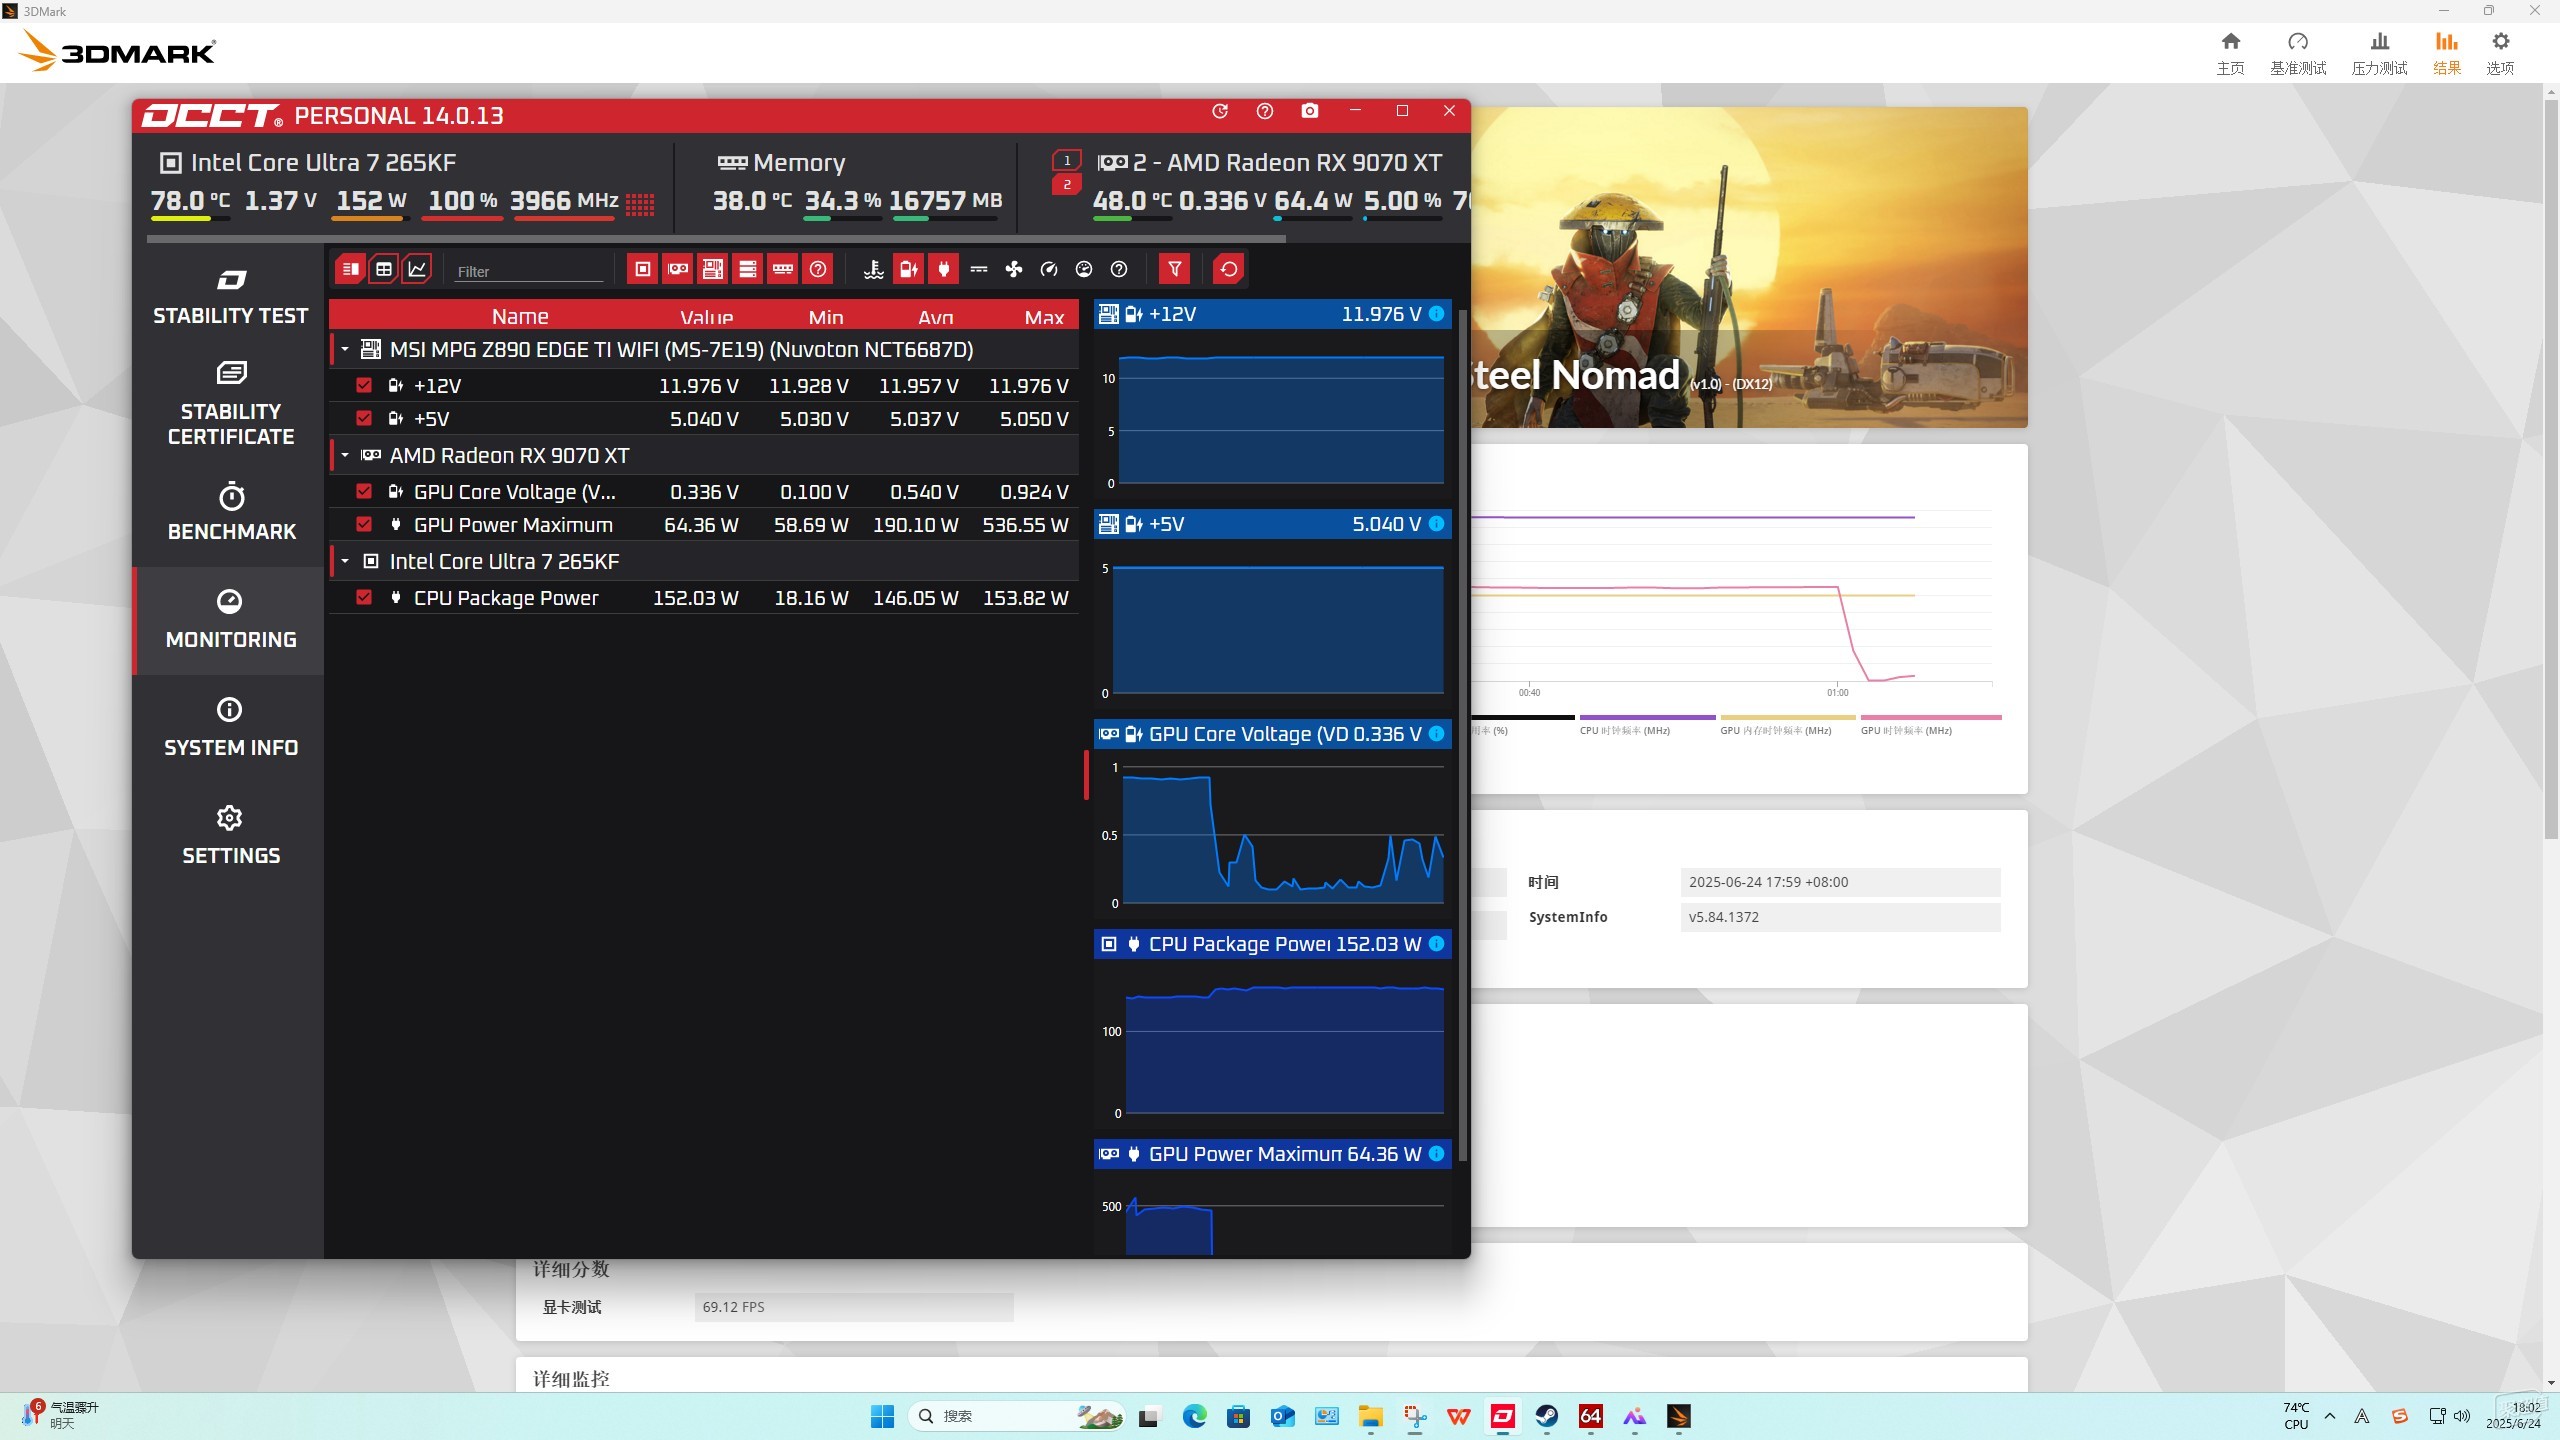Collapse the MSI MPG Z890 EDGE group

(x=345, y=349)
